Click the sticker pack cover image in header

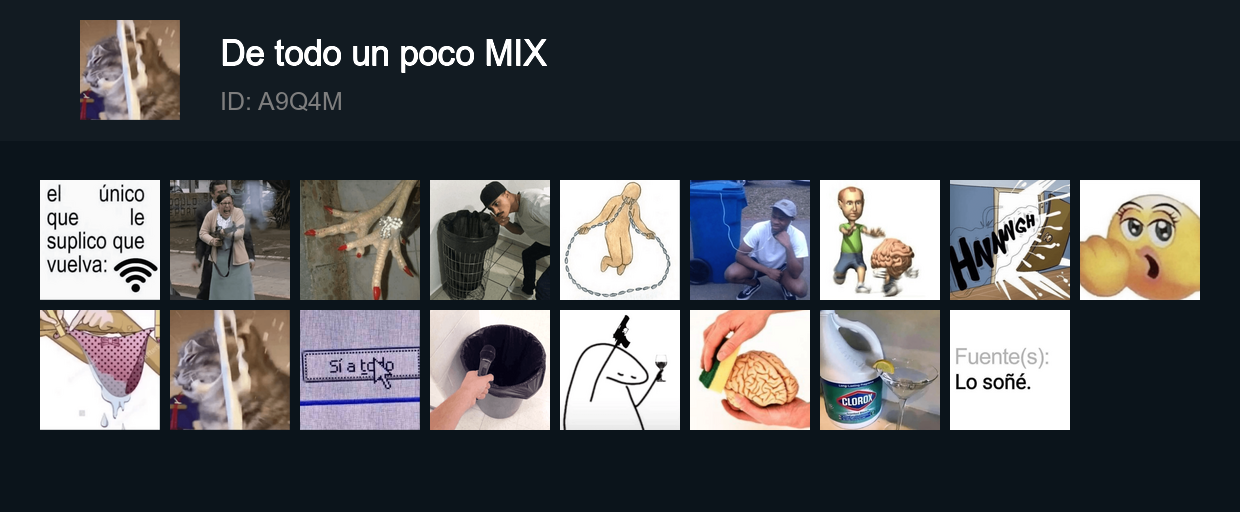(x=130, y=70)
